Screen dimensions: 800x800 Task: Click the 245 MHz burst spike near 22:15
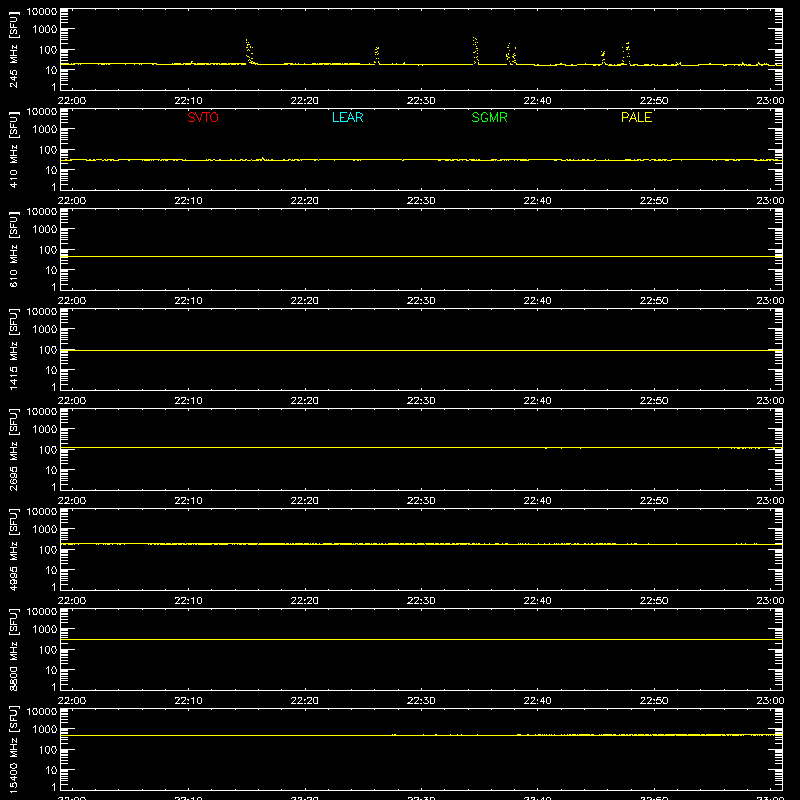249,52
